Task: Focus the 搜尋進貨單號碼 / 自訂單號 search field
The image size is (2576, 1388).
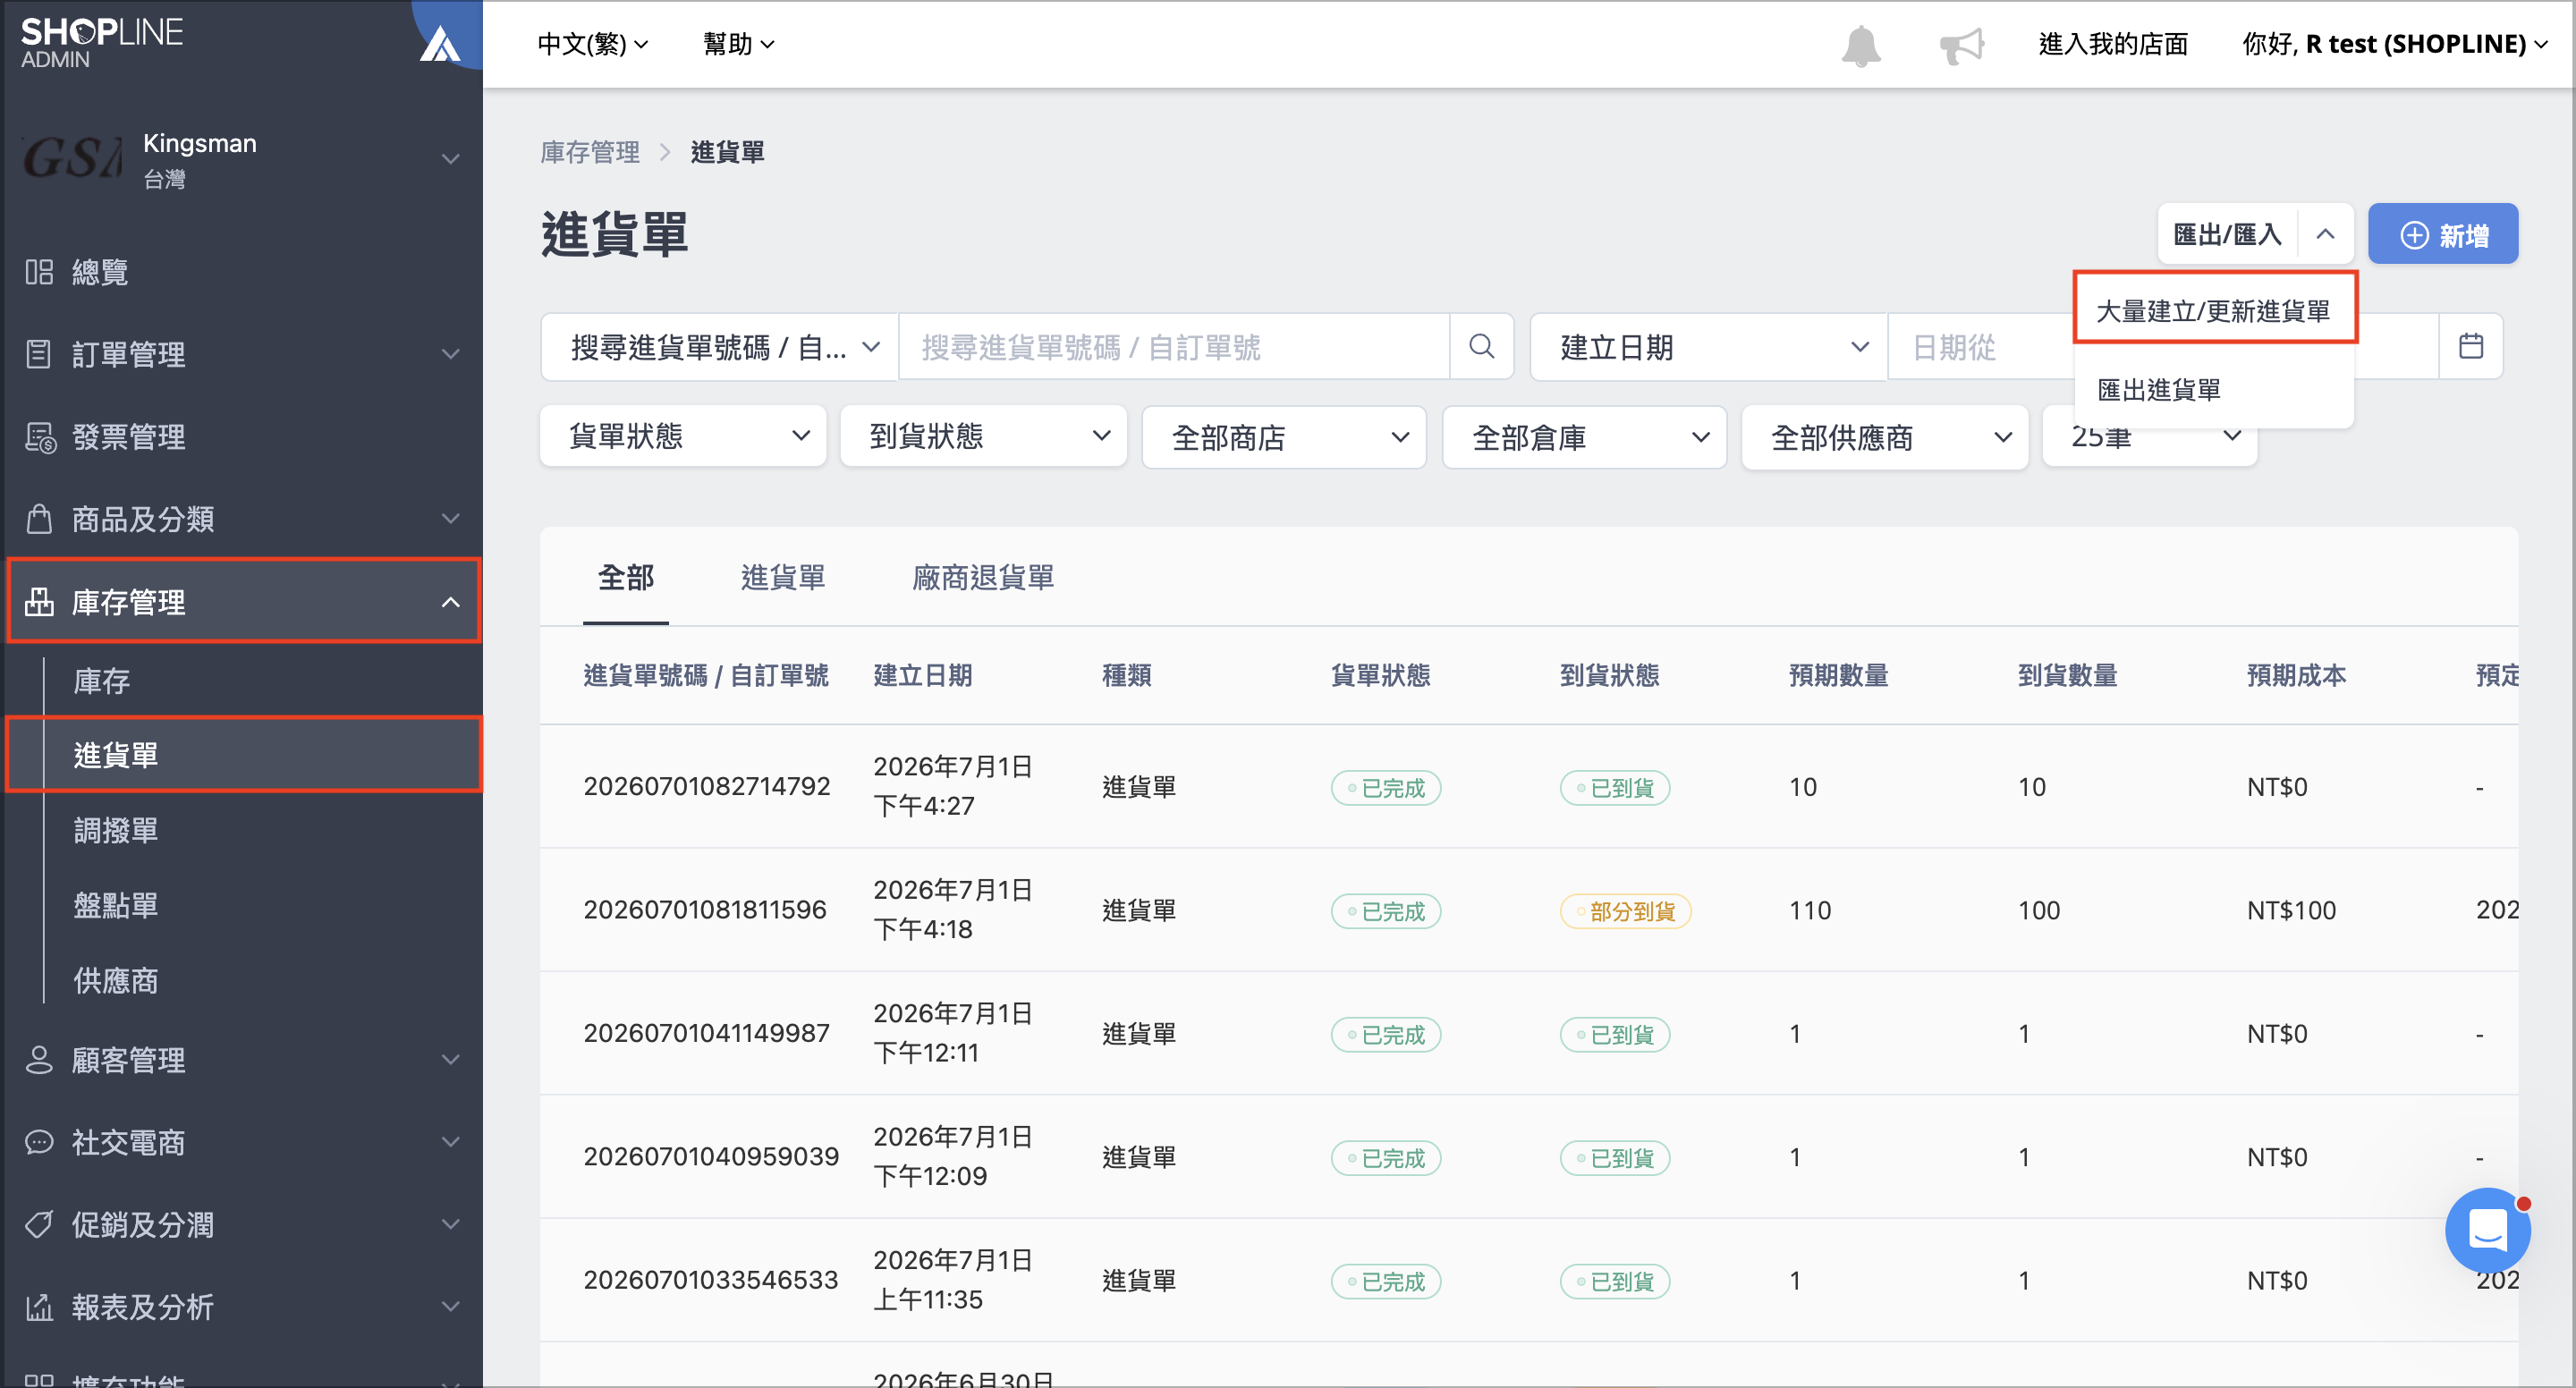Action: point(1175,347)
